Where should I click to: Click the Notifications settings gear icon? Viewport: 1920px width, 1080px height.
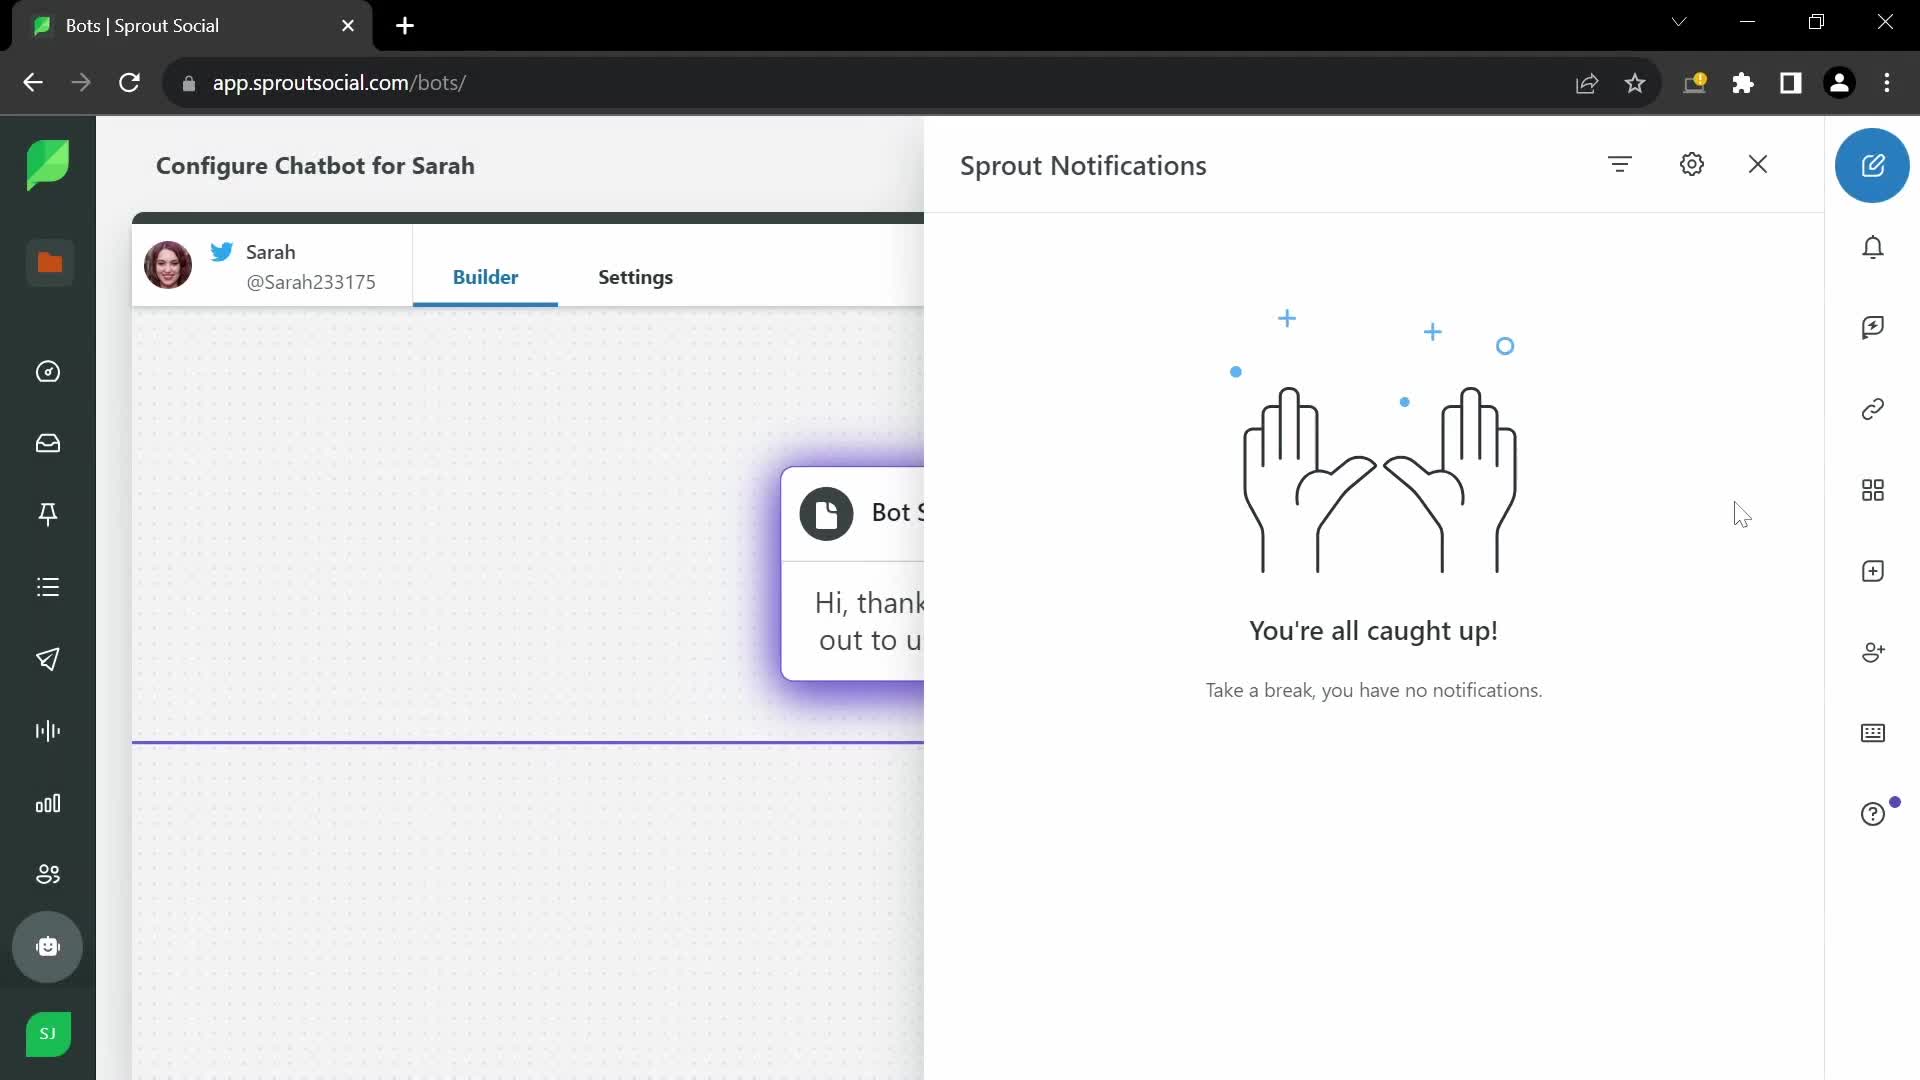click(1691, 164)
